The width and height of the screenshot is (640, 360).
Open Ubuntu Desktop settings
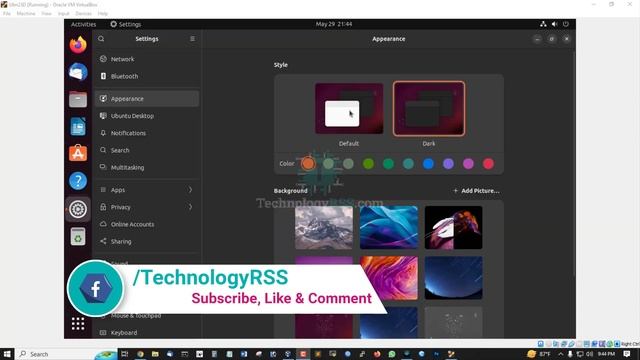coord(147,116)
